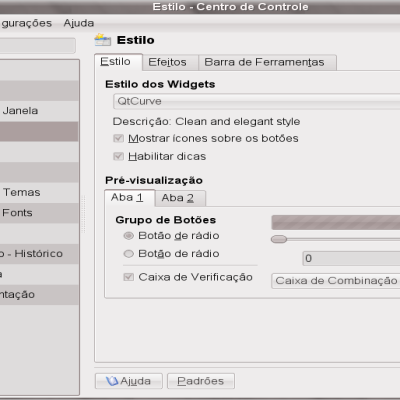
Task: Click the highlighted sidebar entry
Action: click(x=39, y=131)
